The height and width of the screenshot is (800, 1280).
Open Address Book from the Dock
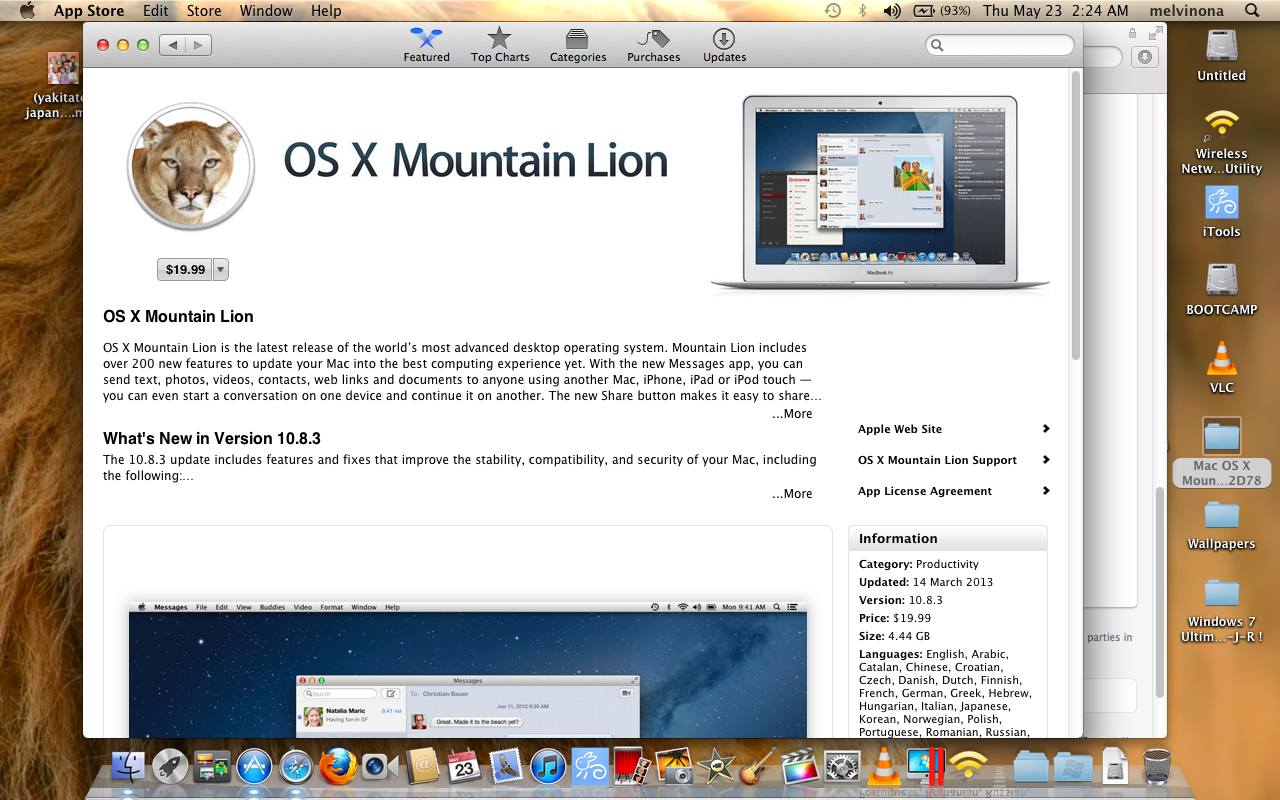pos(423,767)
